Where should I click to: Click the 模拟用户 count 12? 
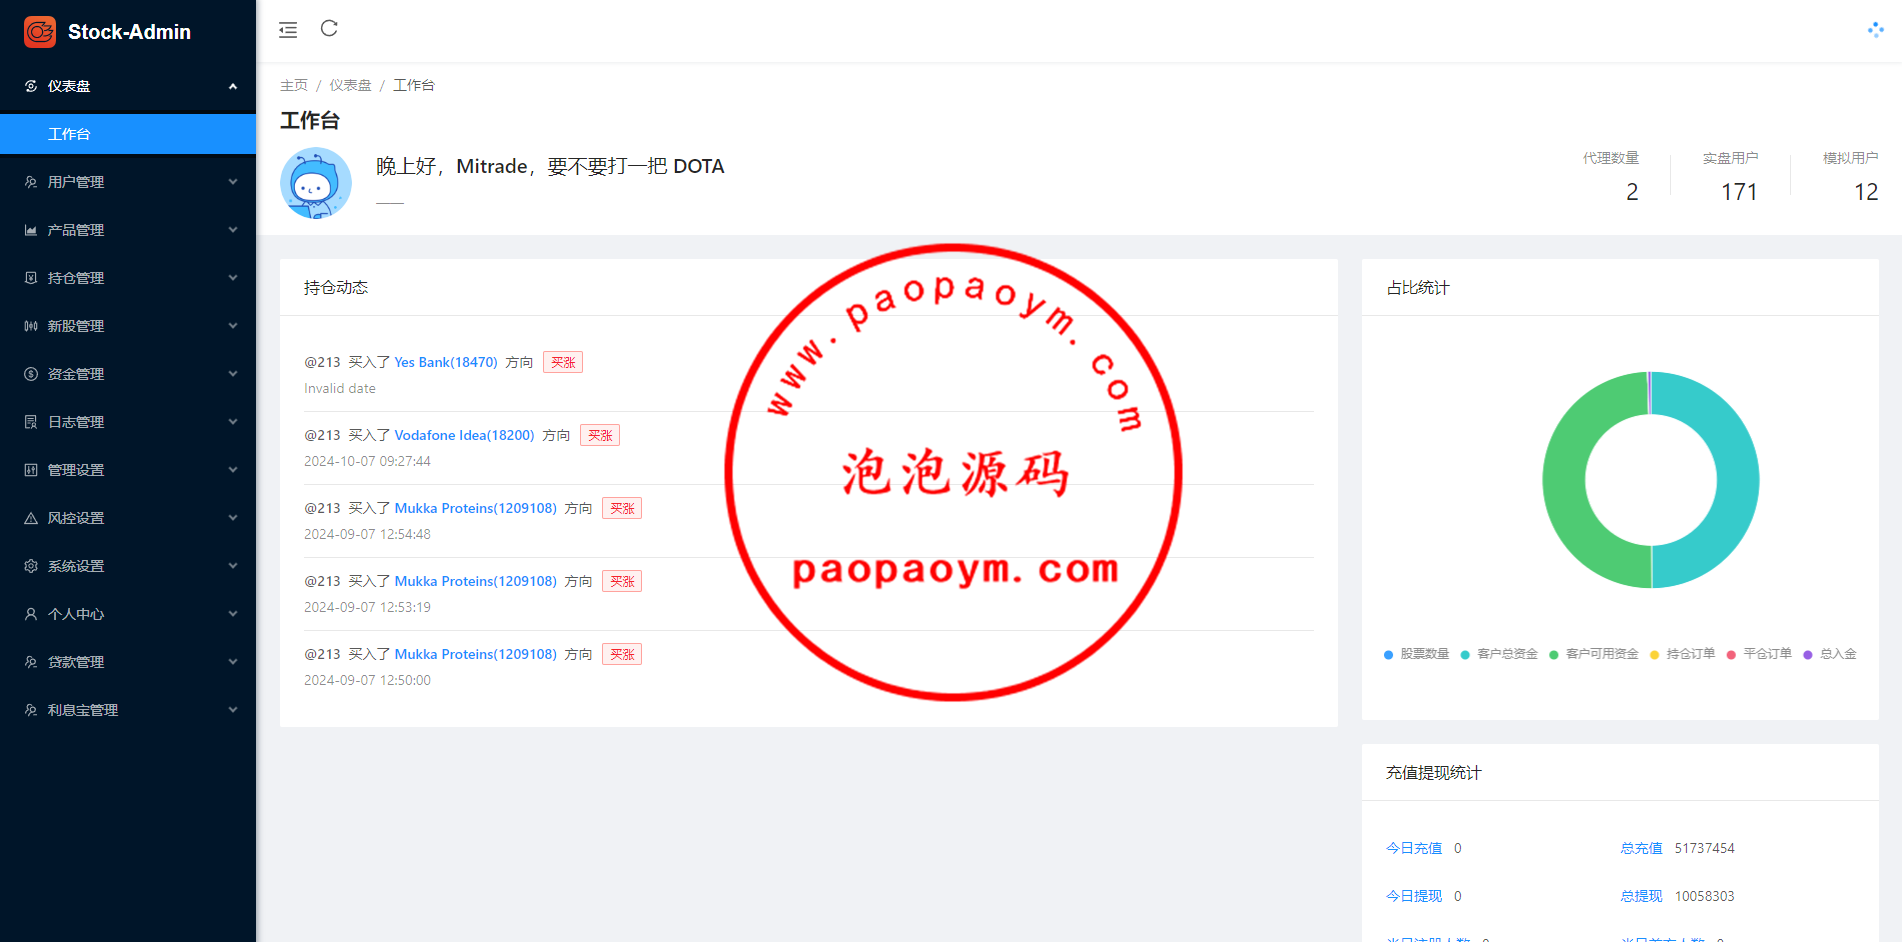[1866, 192]
